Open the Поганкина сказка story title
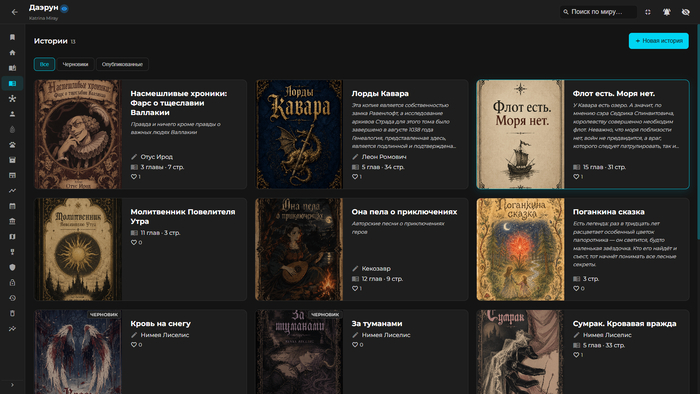The image size is (700, 394). coord(608,212)
